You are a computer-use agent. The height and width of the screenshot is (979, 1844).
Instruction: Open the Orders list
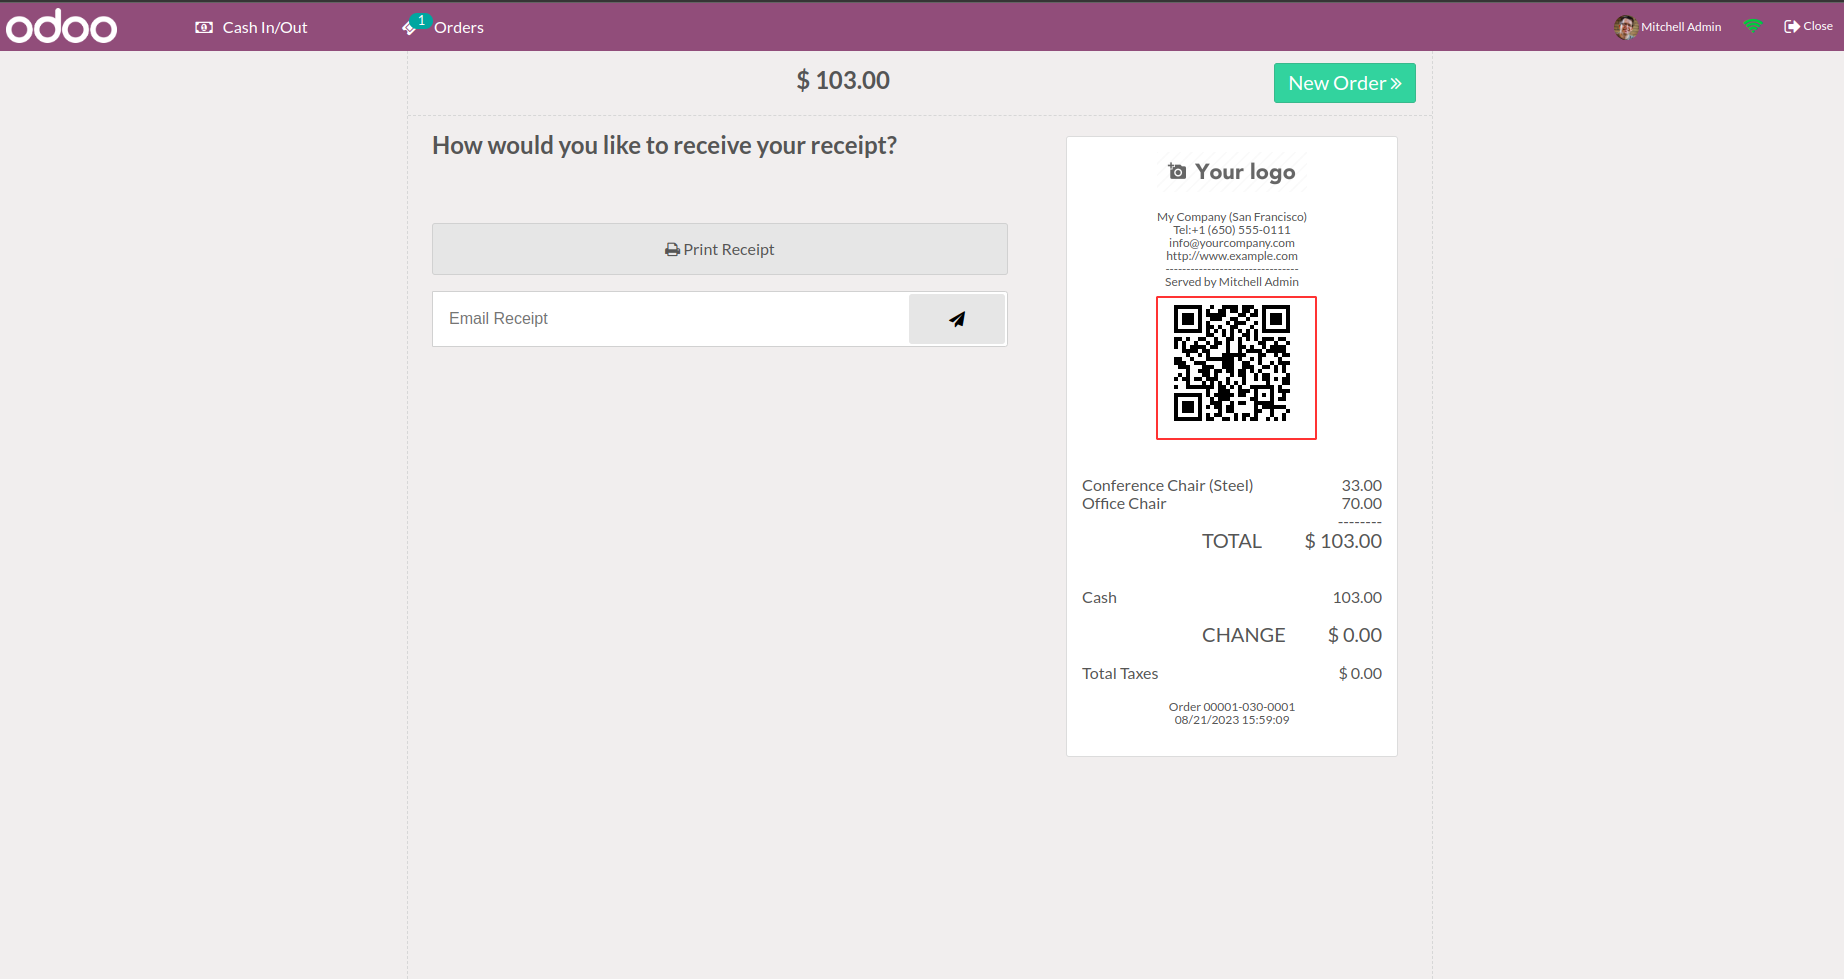coord(443,27)
